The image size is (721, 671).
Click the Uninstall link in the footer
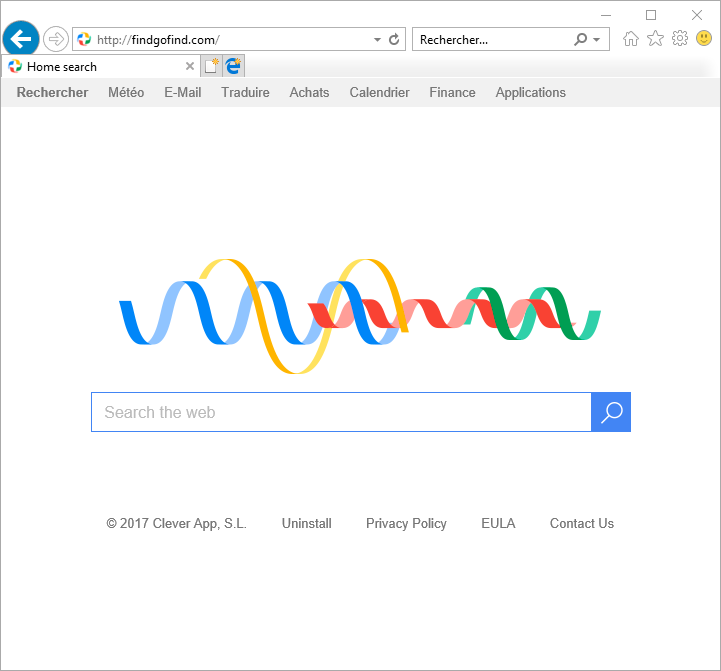pyautogui.click(x=306, y=523)
